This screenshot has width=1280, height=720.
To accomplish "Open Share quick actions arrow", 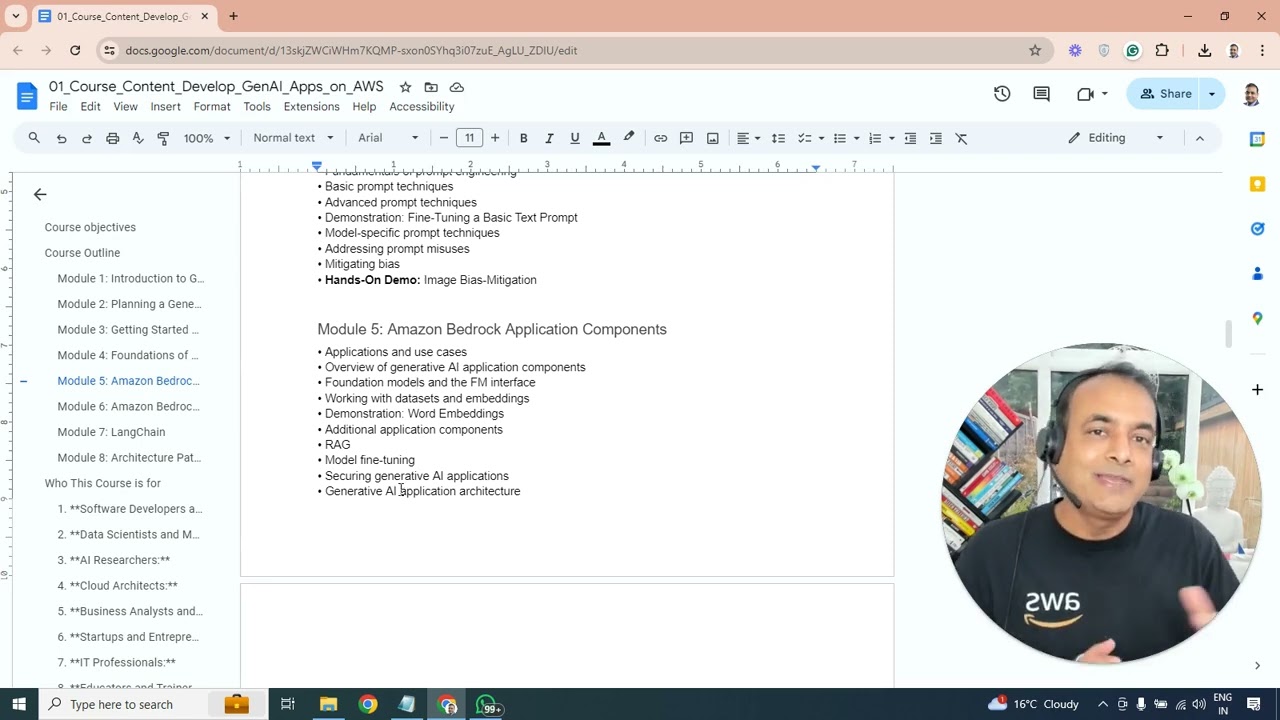I will point(1212,94).
